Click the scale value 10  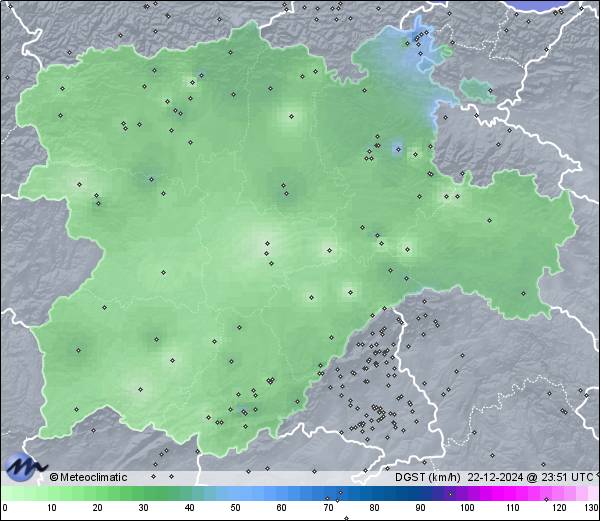coord(52,508)
